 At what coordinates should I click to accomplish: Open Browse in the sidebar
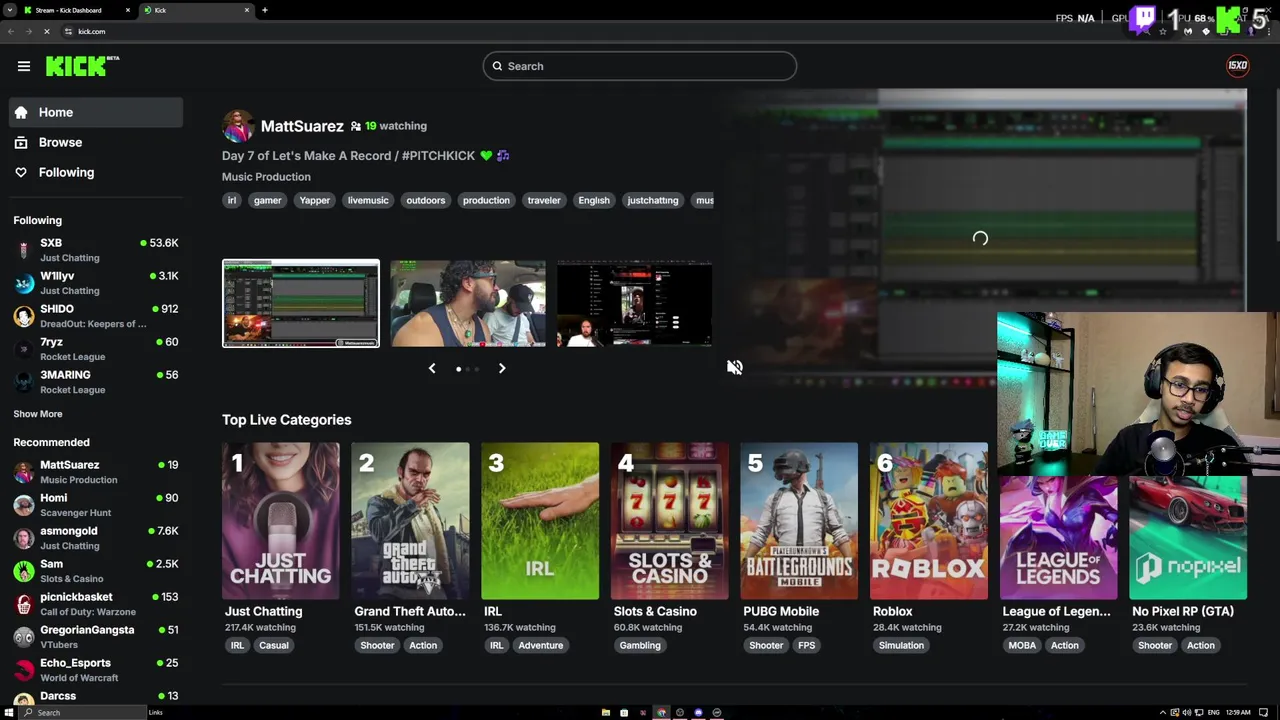click(x=96, y=142)
